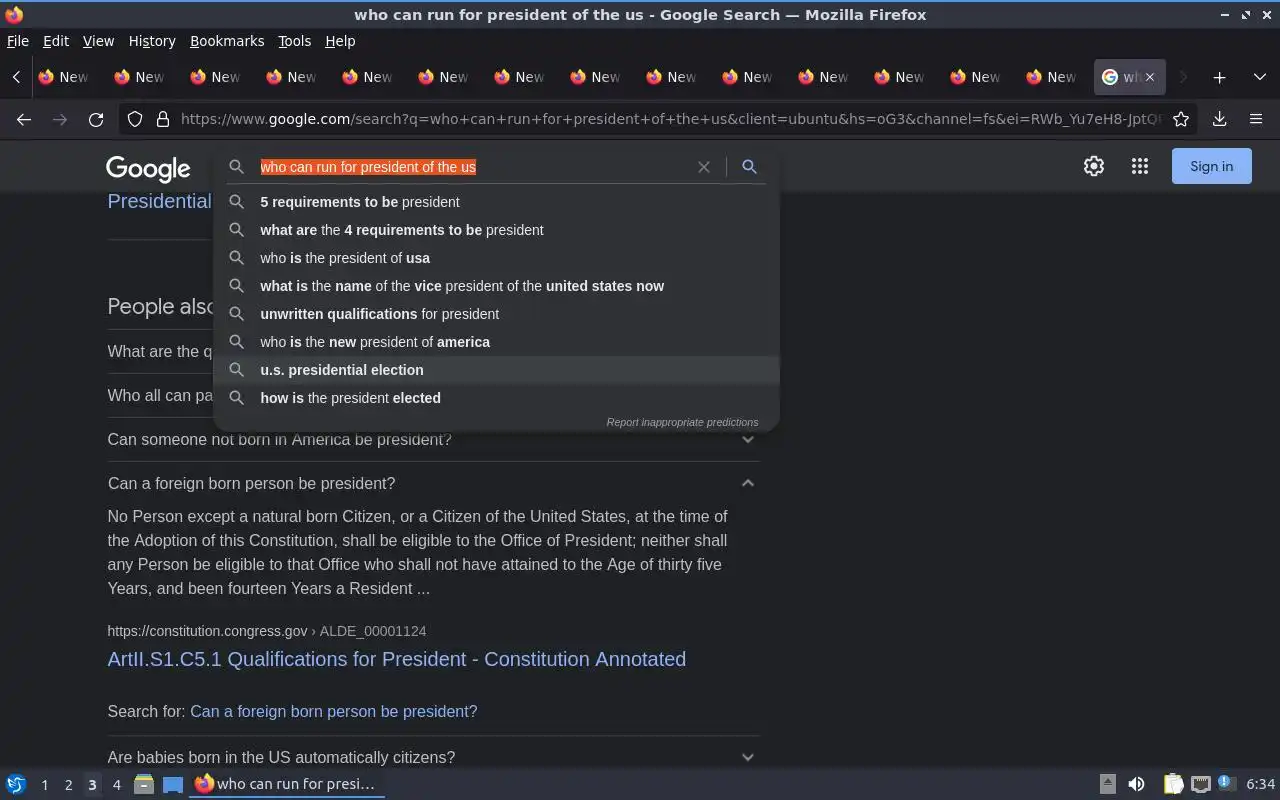The height and width of the screenshot is (800, 1280).
Task: Select suggestion 'what are the 4 requirements'
Action: (496, 230)
